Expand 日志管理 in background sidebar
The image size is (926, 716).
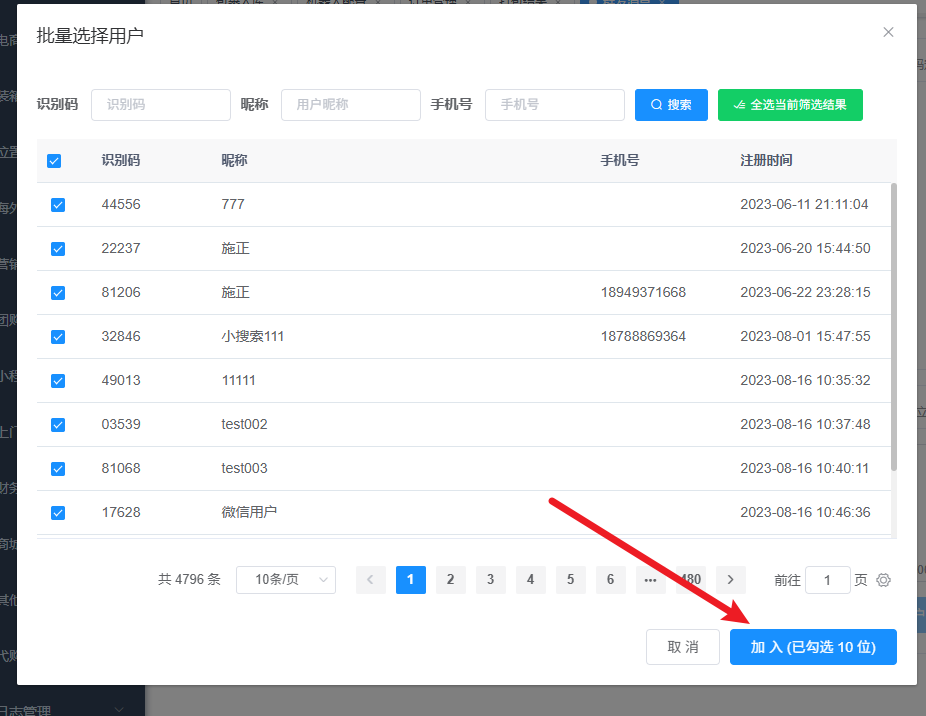(118, 710)
